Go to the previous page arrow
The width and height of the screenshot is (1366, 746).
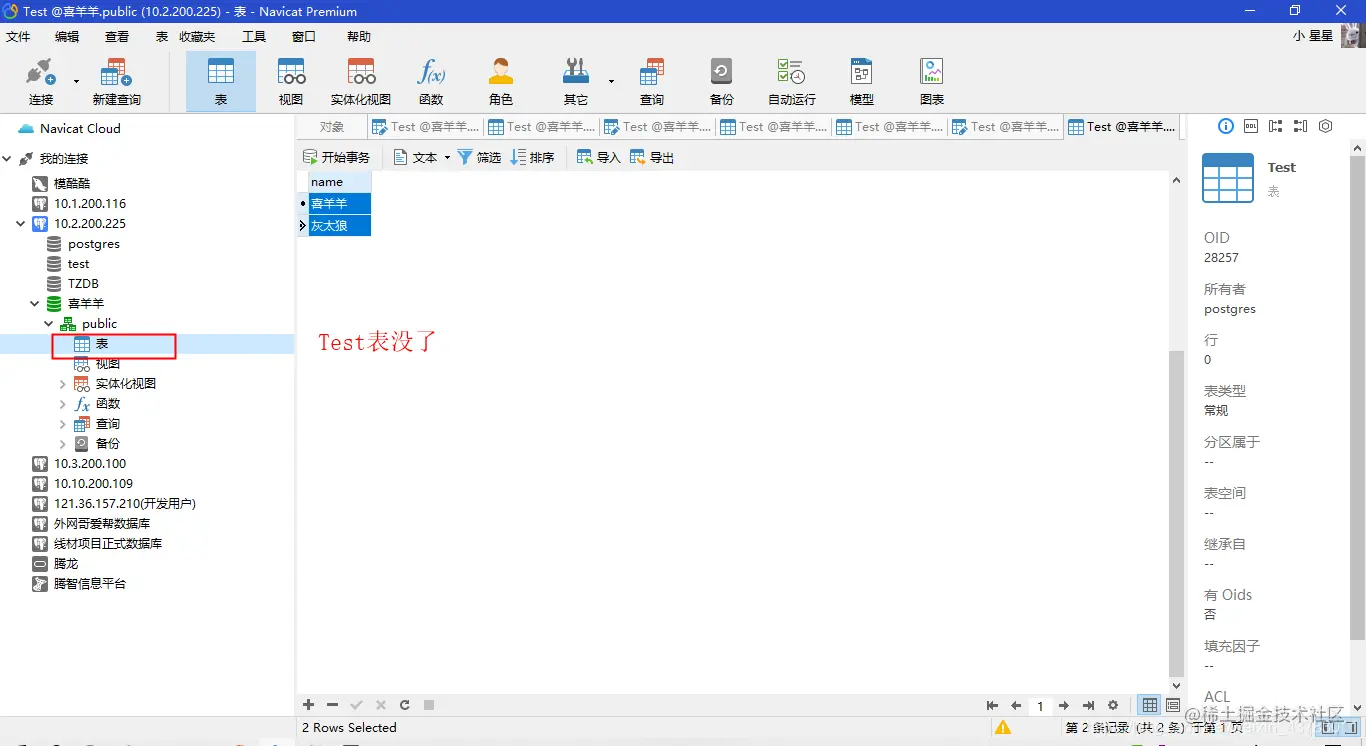click(1016, 705)
